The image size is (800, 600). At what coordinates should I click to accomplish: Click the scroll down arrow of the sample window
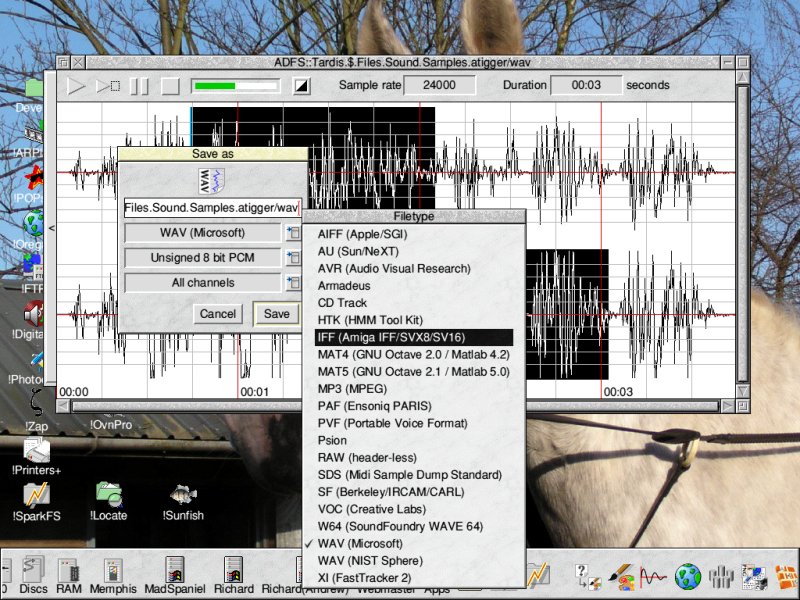coord(743,391)
